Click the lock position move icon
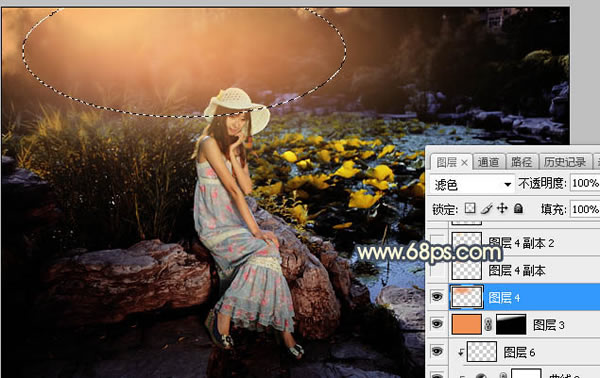 [502, 209]
